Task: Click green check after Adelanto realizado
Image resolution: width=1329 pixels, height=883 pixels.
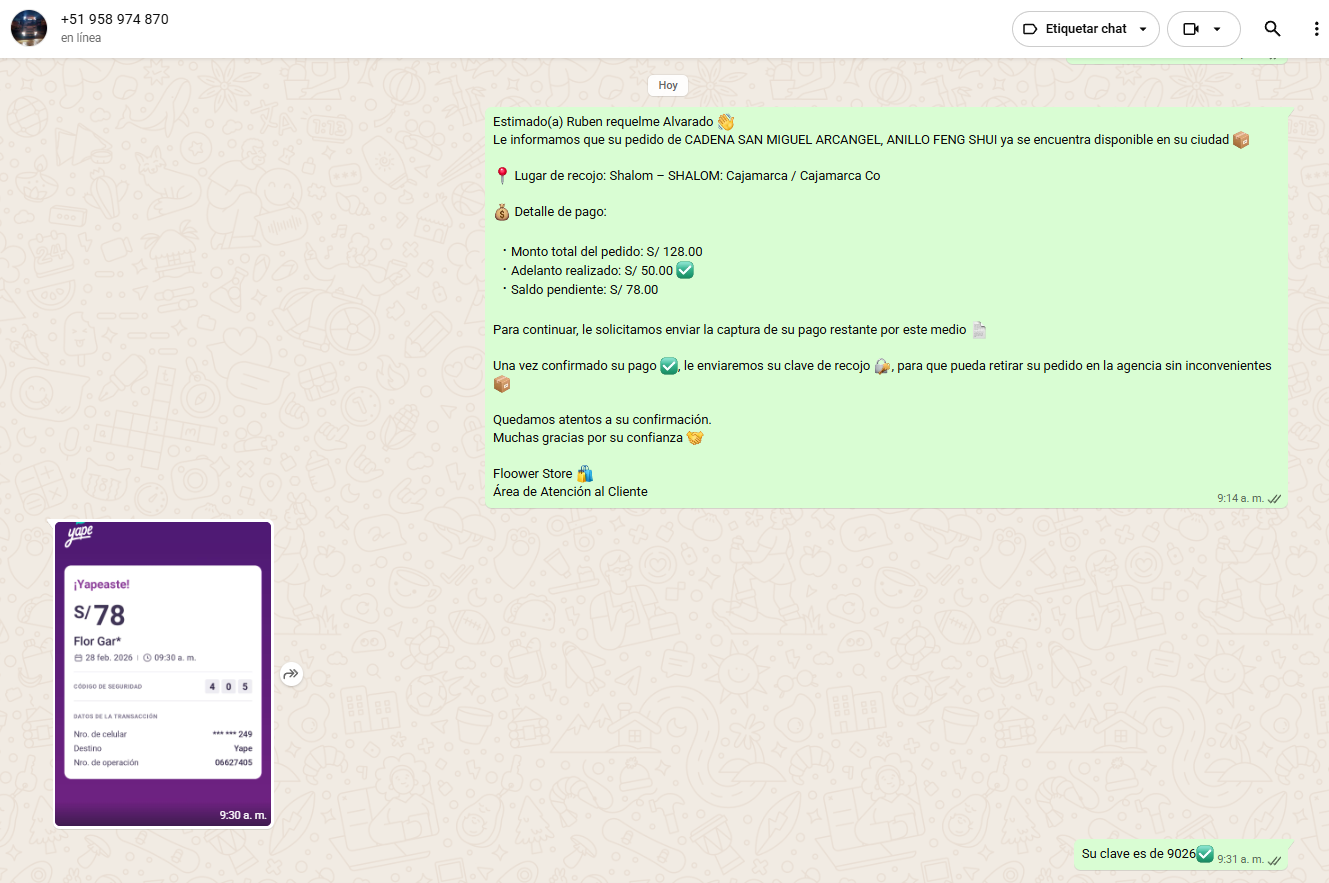Action: [685, 270]
